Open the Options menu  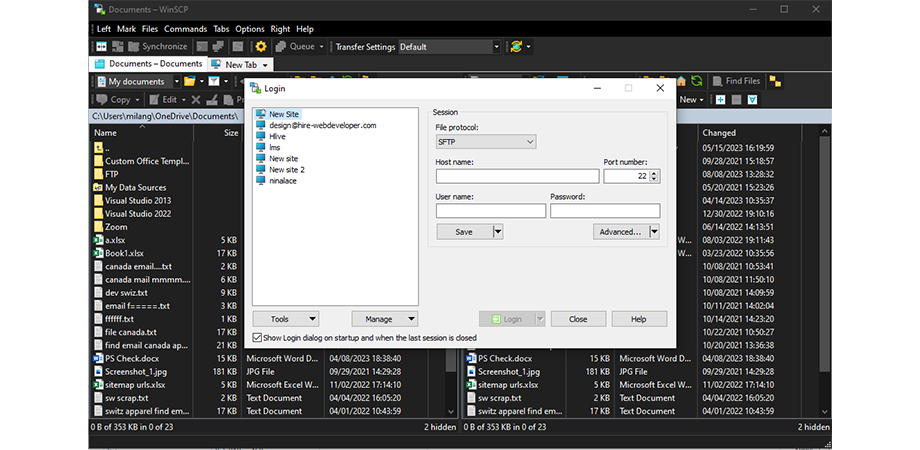click(x=250, y=29)
